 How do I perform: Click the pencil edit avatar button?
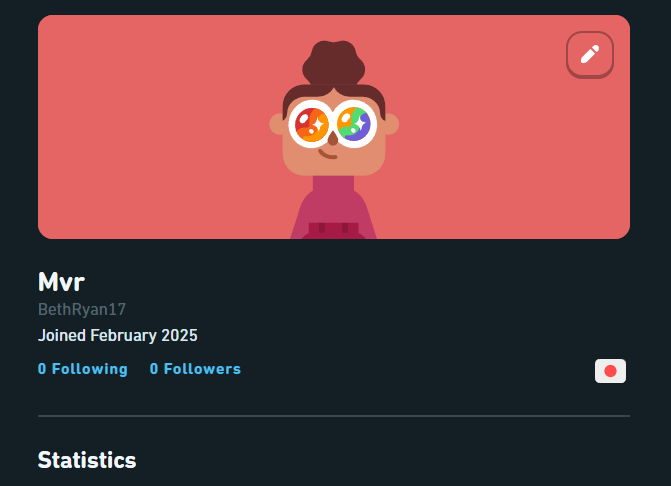[x=590, y=54]
